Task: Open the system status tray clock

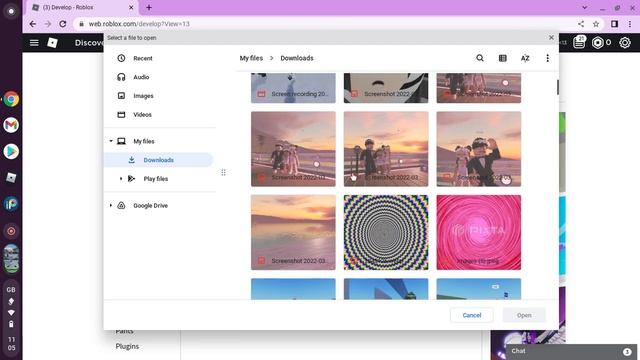Action: coord(11,344)
